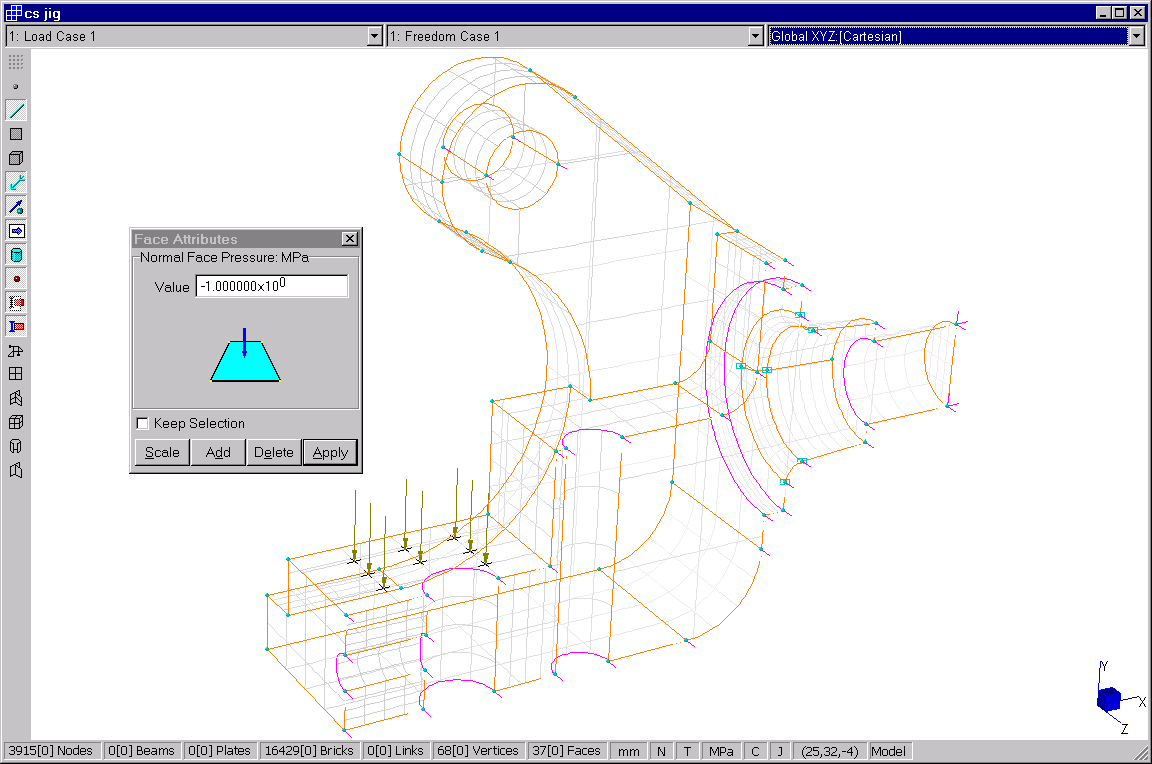Select the brick (3D cube) tool
The image size is (1152, 764).
tap(16, 159)
